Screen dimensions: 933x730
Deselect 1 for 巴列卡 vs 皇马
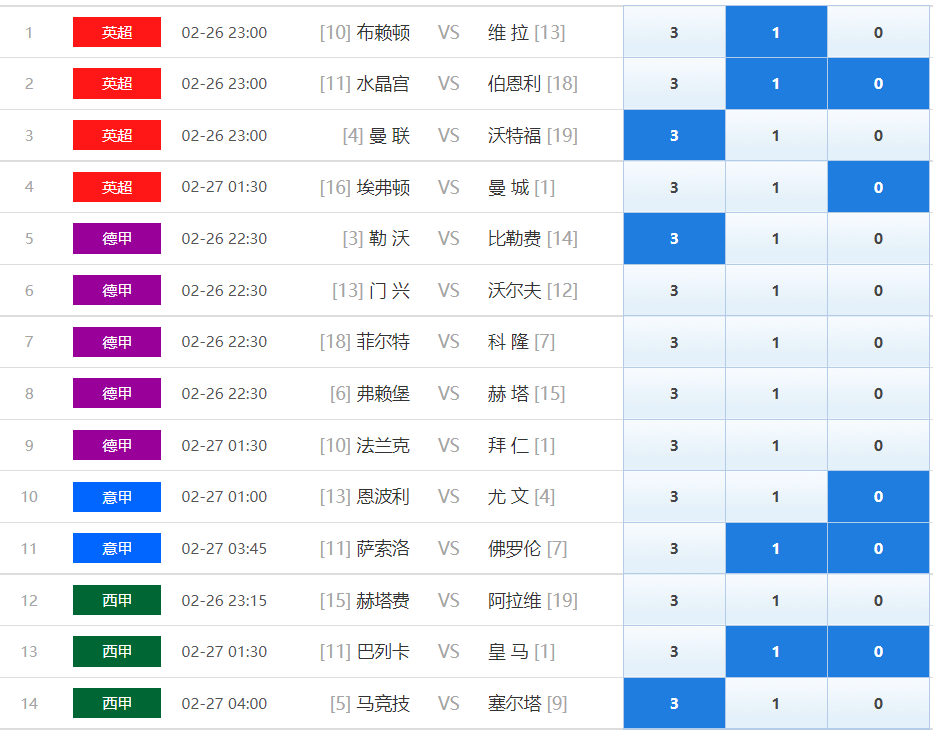tap(776, 651)
